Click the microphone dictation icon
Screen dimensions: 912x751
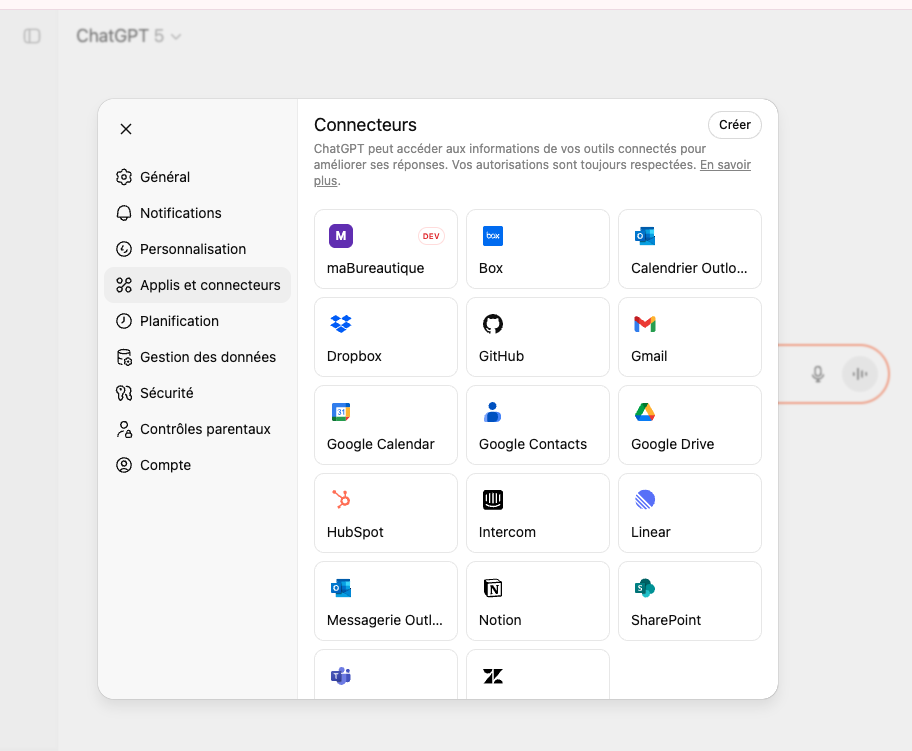pos(818,374)
